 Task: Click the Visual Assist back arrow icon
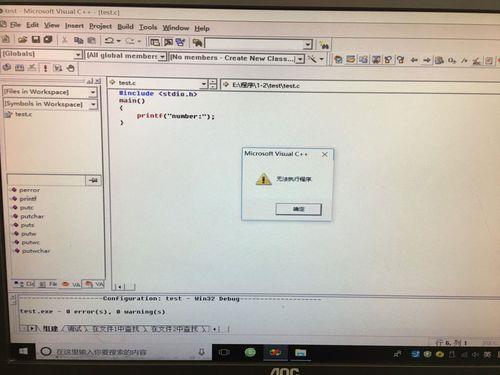coord(414,60)
